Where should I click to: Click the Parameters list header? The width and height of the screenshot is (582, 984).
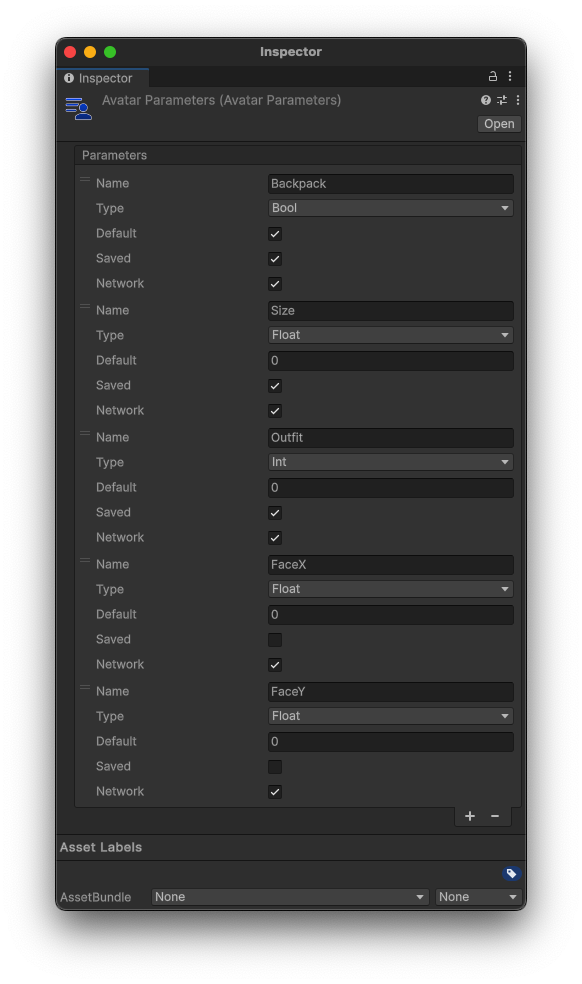click(298, 155)
